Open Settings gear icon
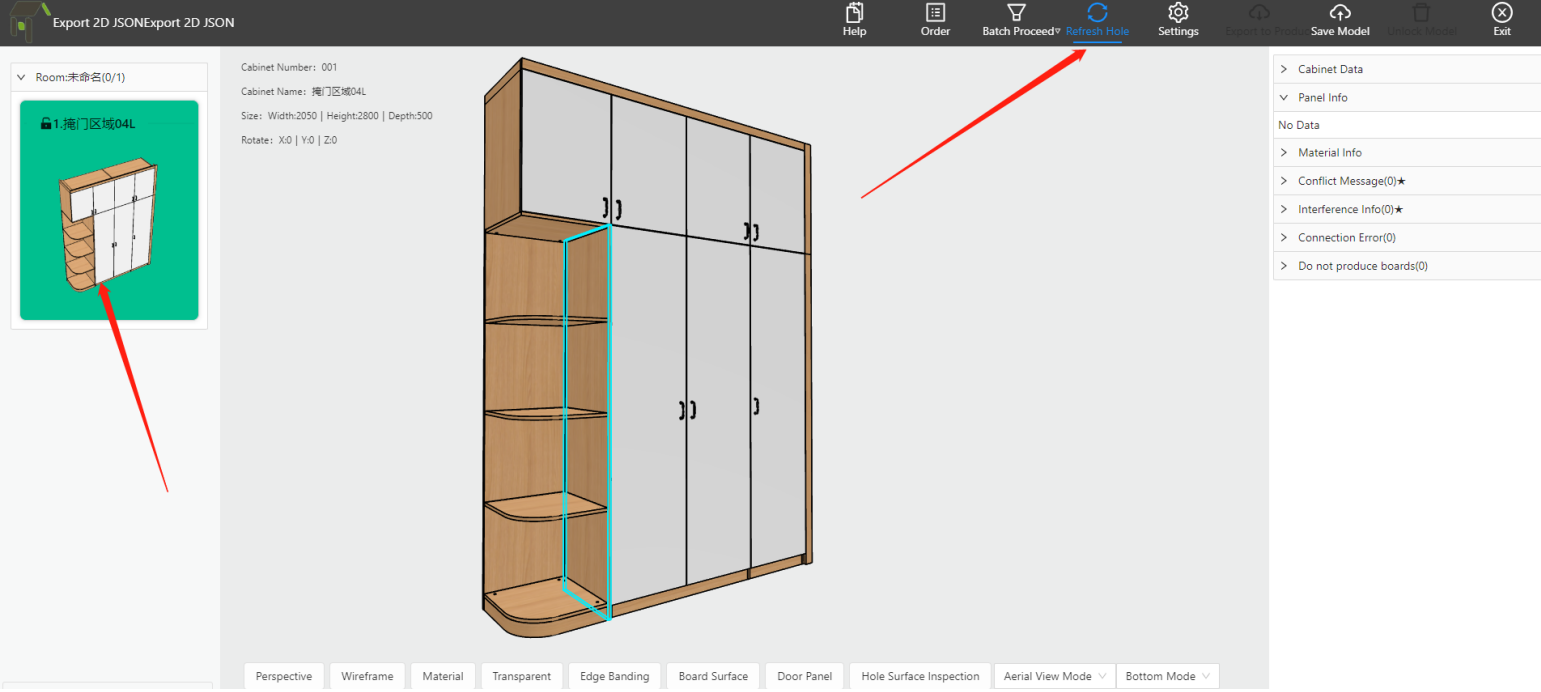The image size is (1541, 692). pos(1178,13)
